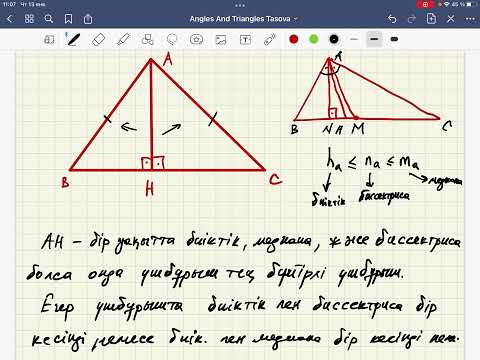
Task: Select the Eraser tool
Action: click(98, 40)
